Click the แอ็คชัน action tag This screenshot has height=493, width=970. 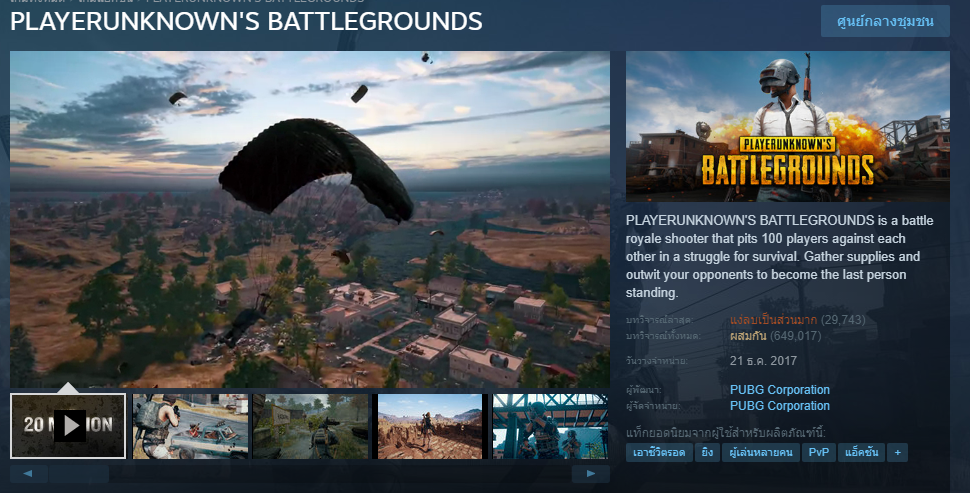pyautogui.click(x=861, y=452)
